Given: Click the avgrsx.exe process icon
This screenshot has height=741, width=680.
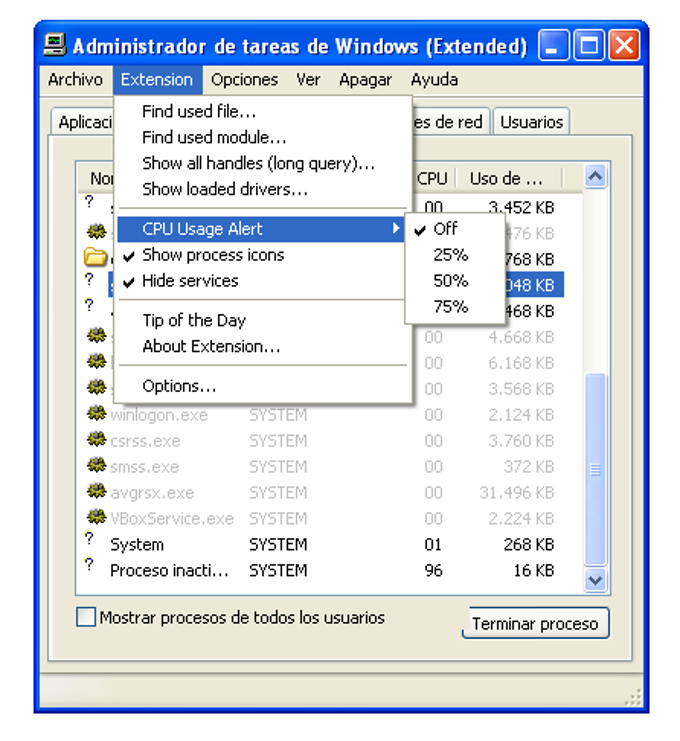Looking at the screenshot, I should (96, 492).
